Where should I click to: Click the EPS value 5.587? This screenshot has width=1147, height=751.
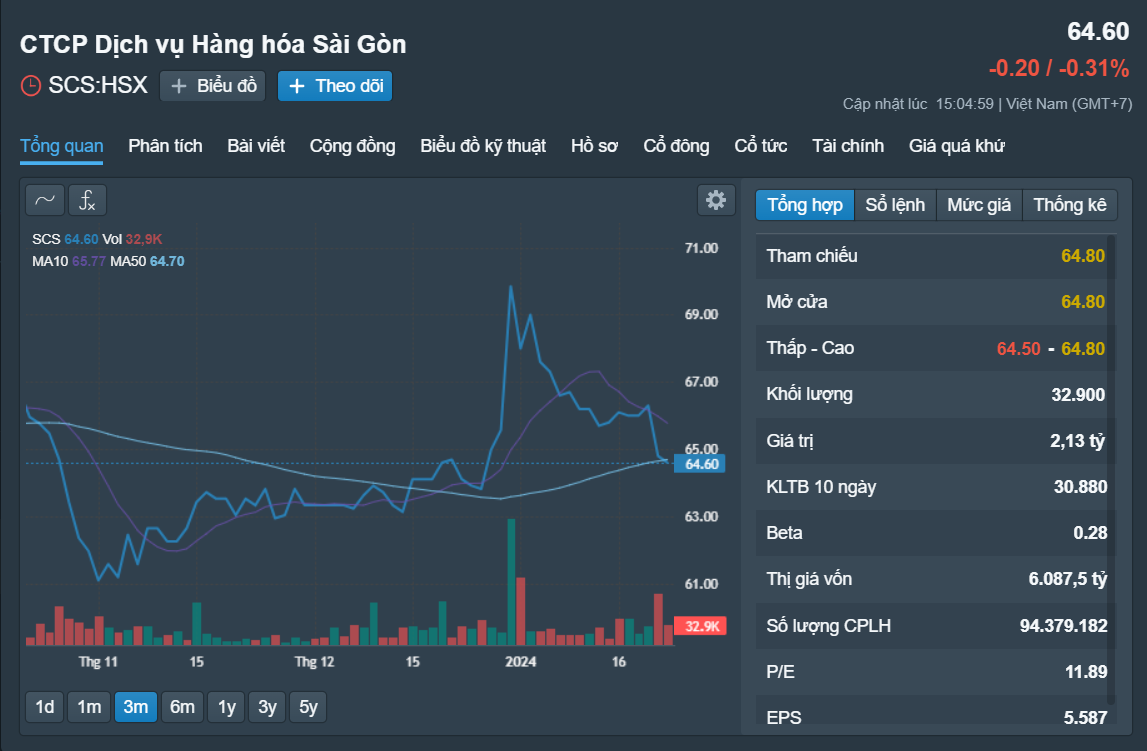coord(1086,717)
